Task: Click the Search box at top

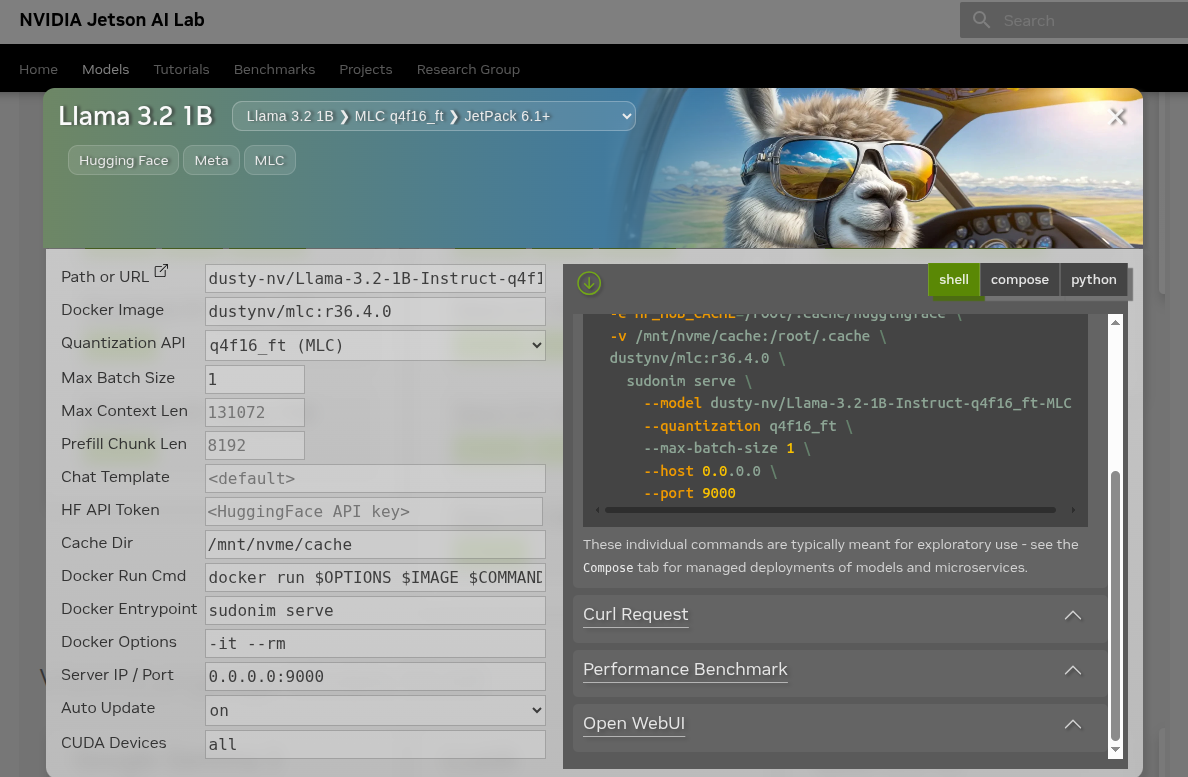Action: pyautogui.click(x=1074, y=20)
